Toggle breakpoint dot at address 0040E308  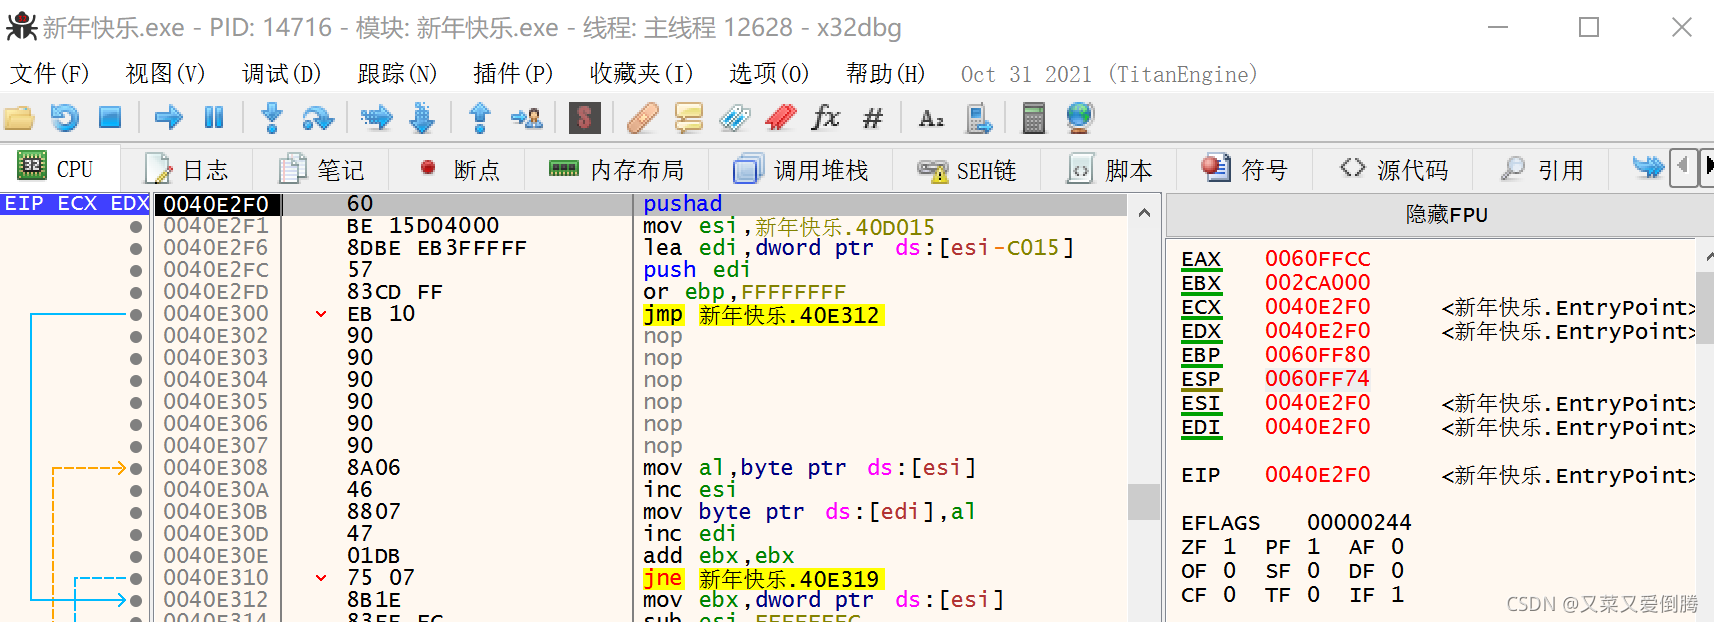tap(136, 469)
